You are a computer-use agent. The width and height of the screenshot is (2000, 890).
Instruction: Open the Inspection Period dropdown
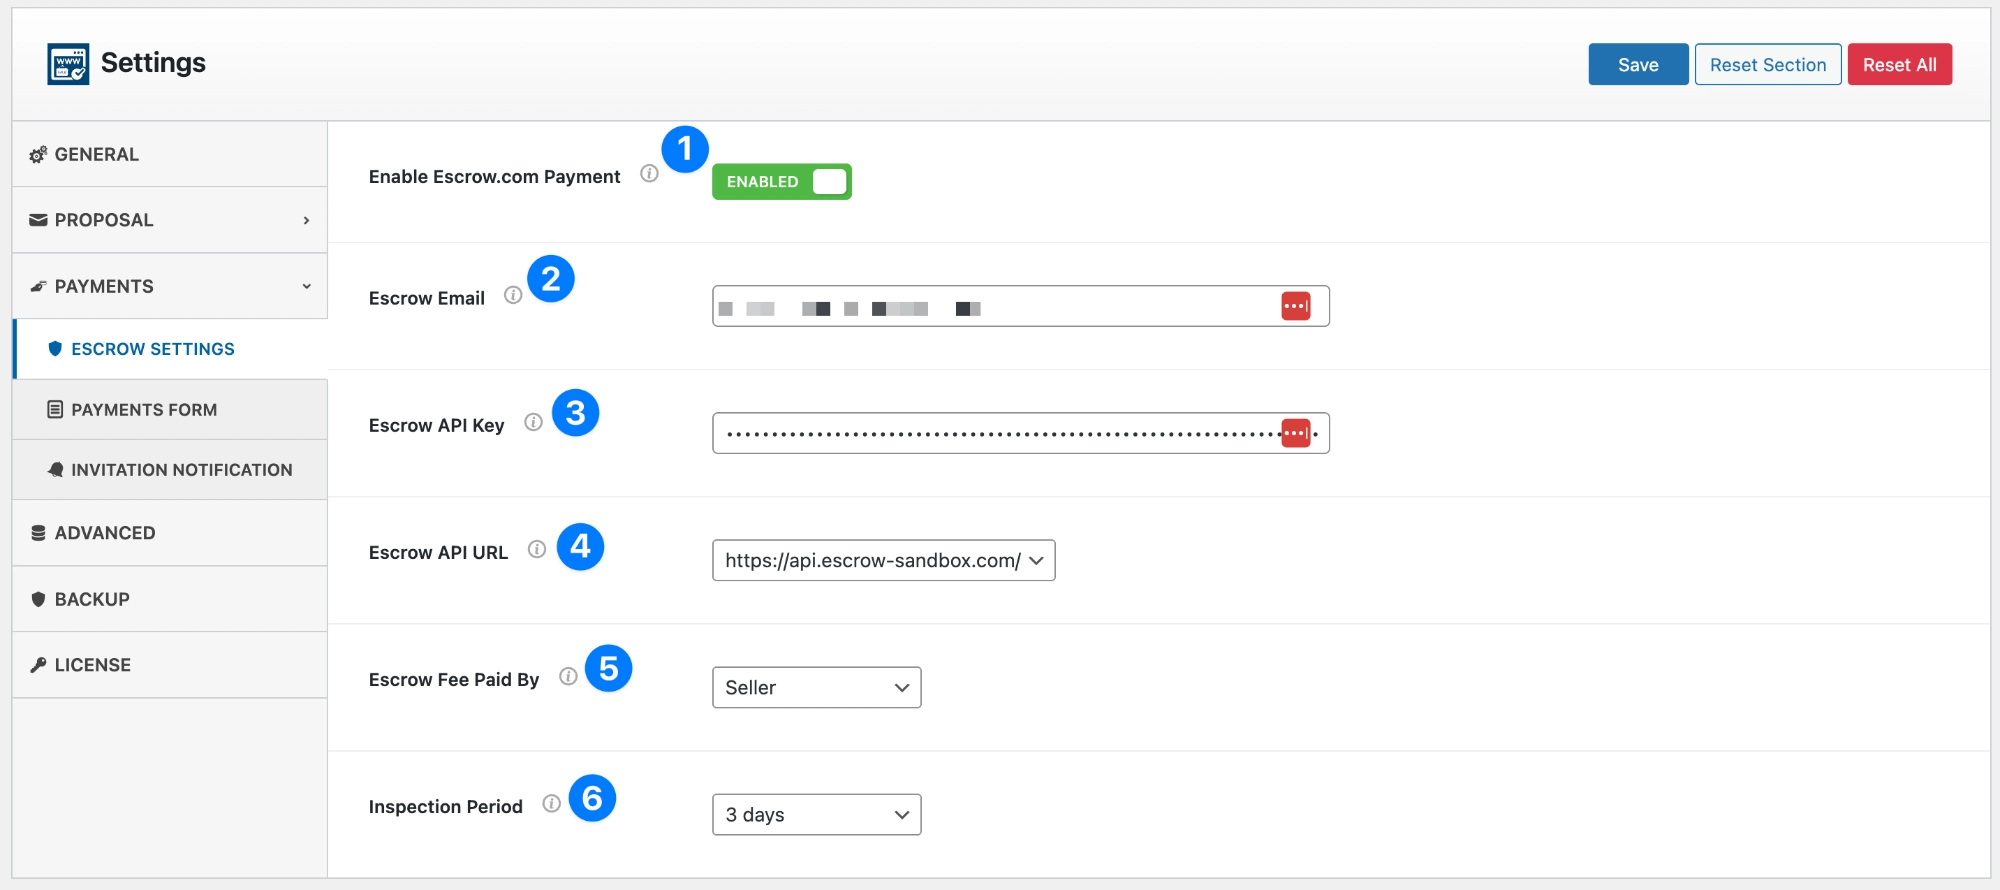click(817, 815)
